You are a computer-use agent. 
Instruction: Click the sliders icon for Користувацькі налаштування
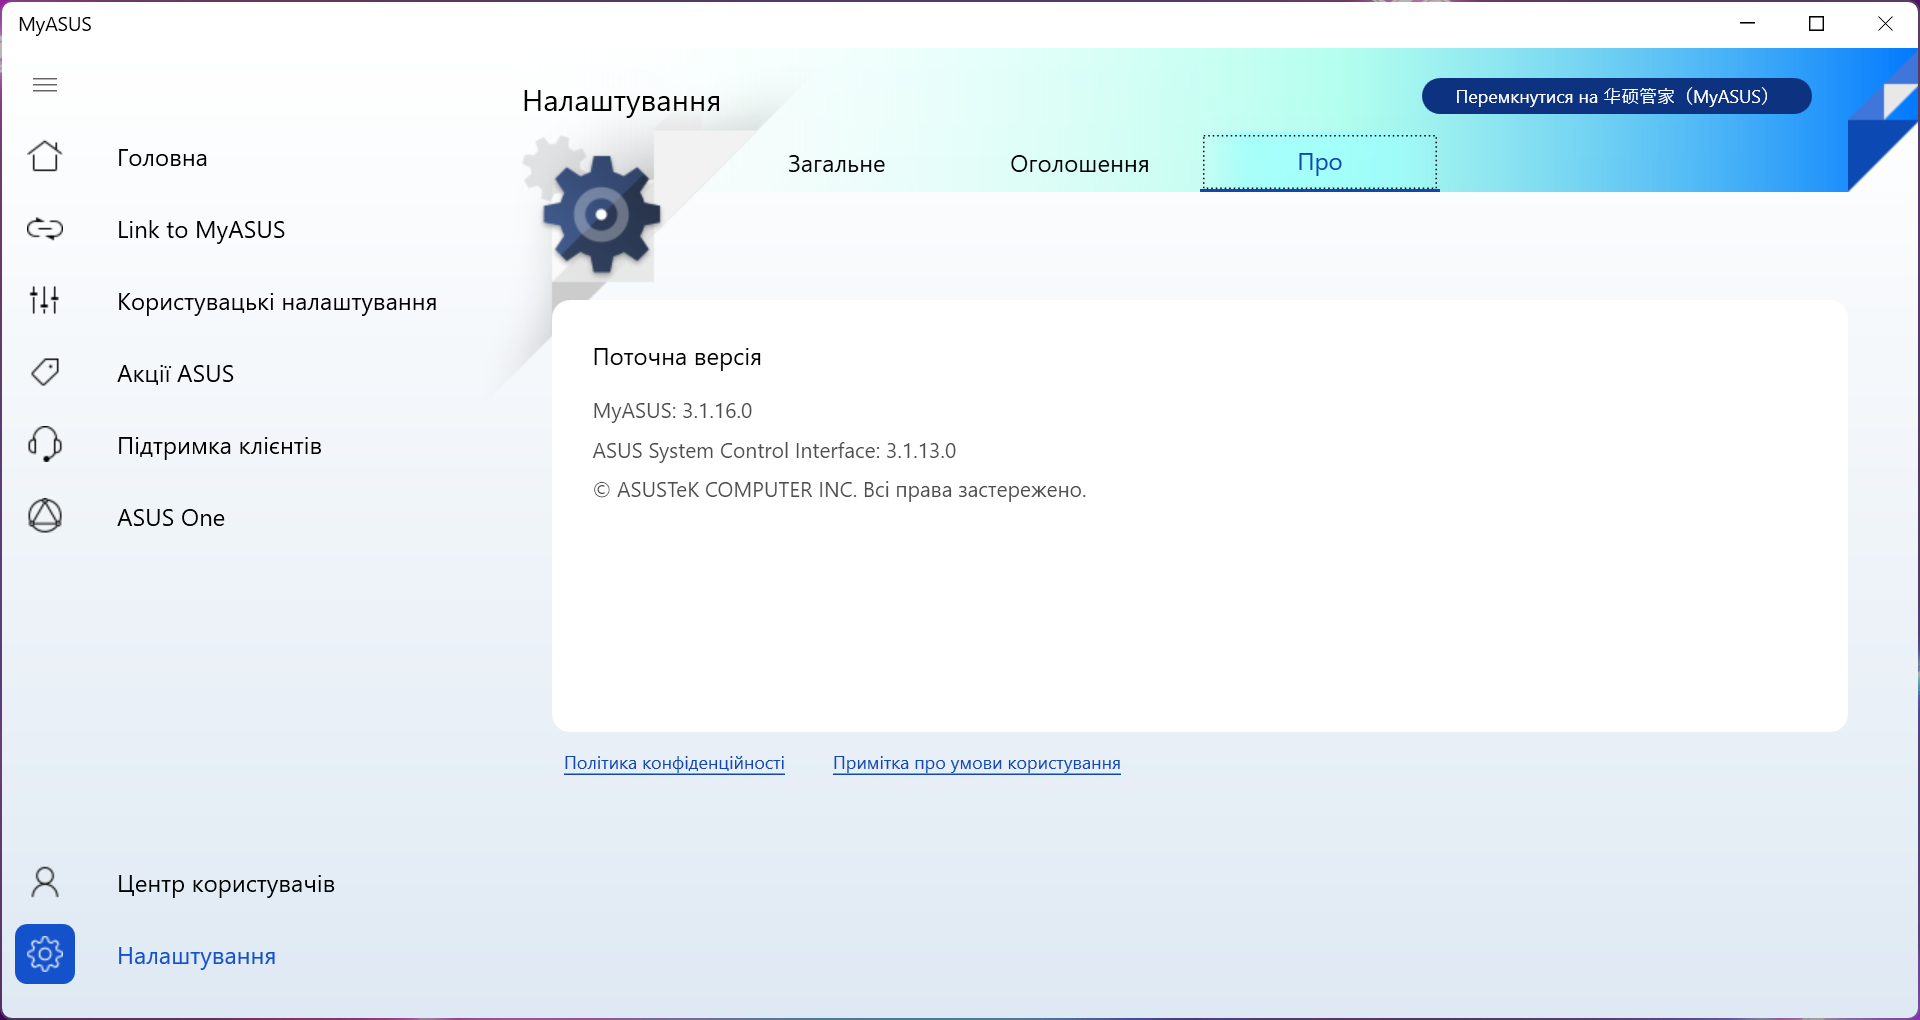(45, 300)
